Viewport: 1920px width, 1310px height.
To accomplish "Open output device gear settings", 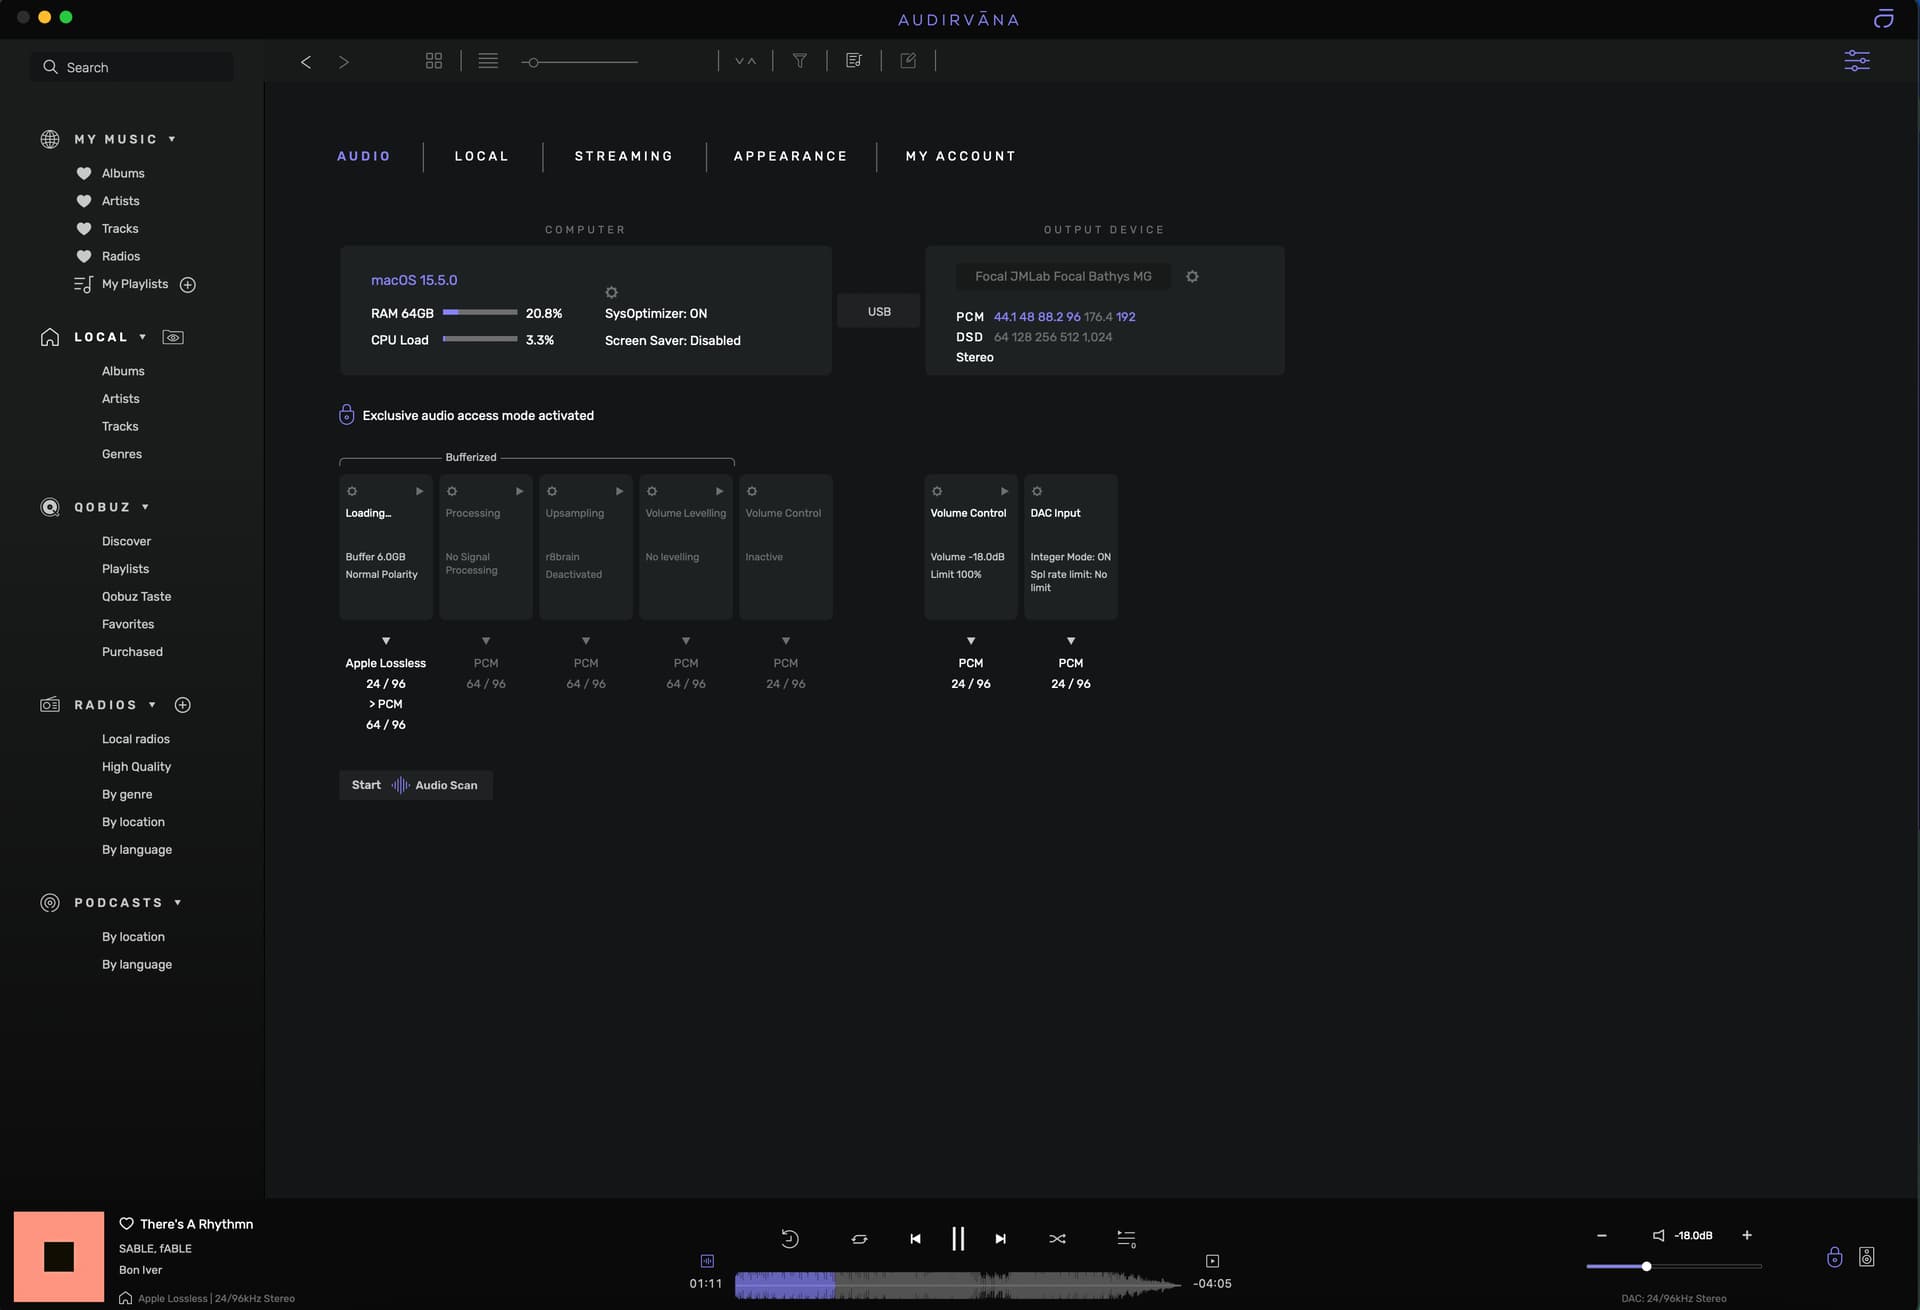I will [1192, 277].
